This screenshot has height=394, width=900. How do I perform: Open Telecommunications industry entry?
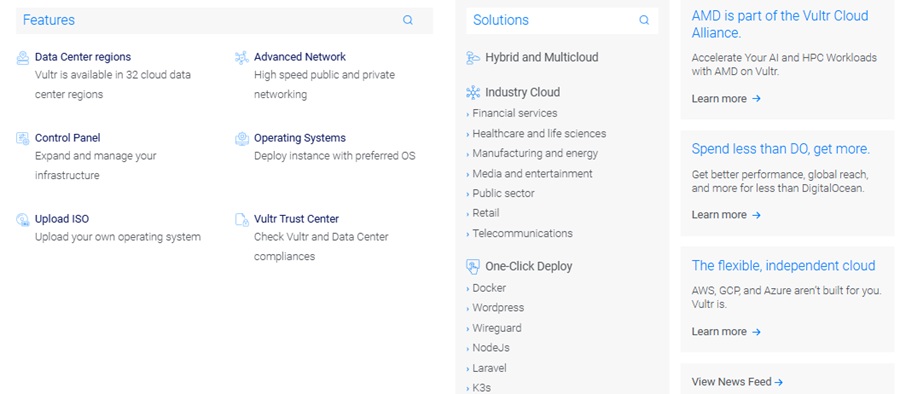pos(522,233)
